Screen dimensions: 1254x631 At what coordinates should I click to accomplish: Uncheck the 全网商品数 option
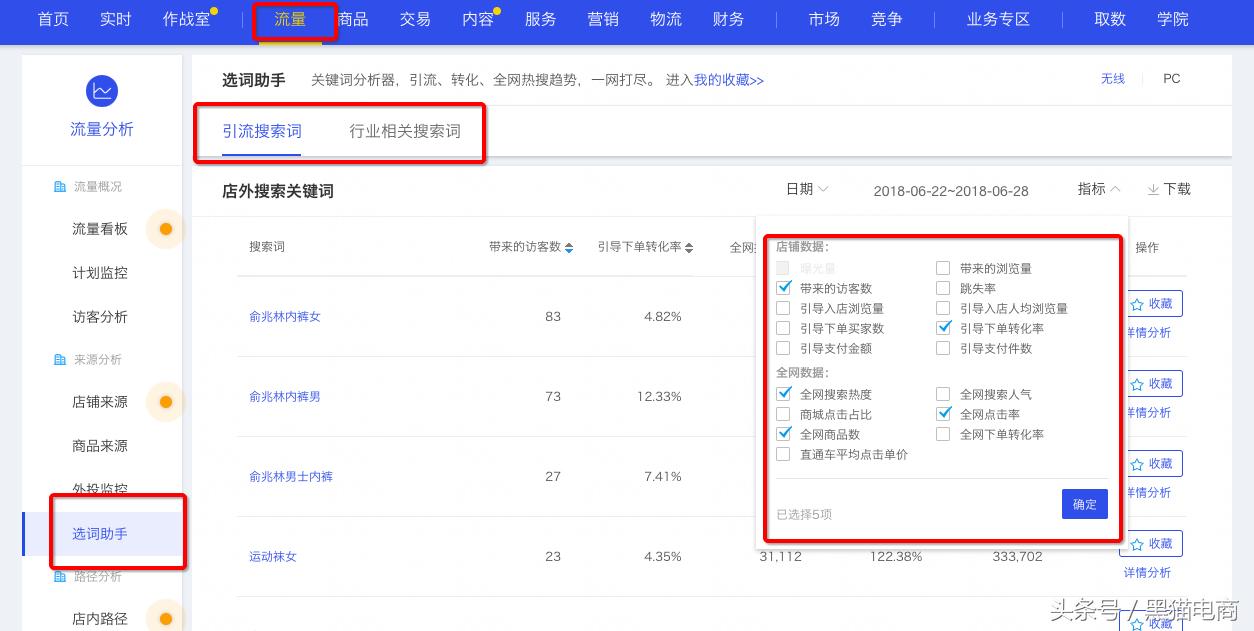tap(783, 433)
